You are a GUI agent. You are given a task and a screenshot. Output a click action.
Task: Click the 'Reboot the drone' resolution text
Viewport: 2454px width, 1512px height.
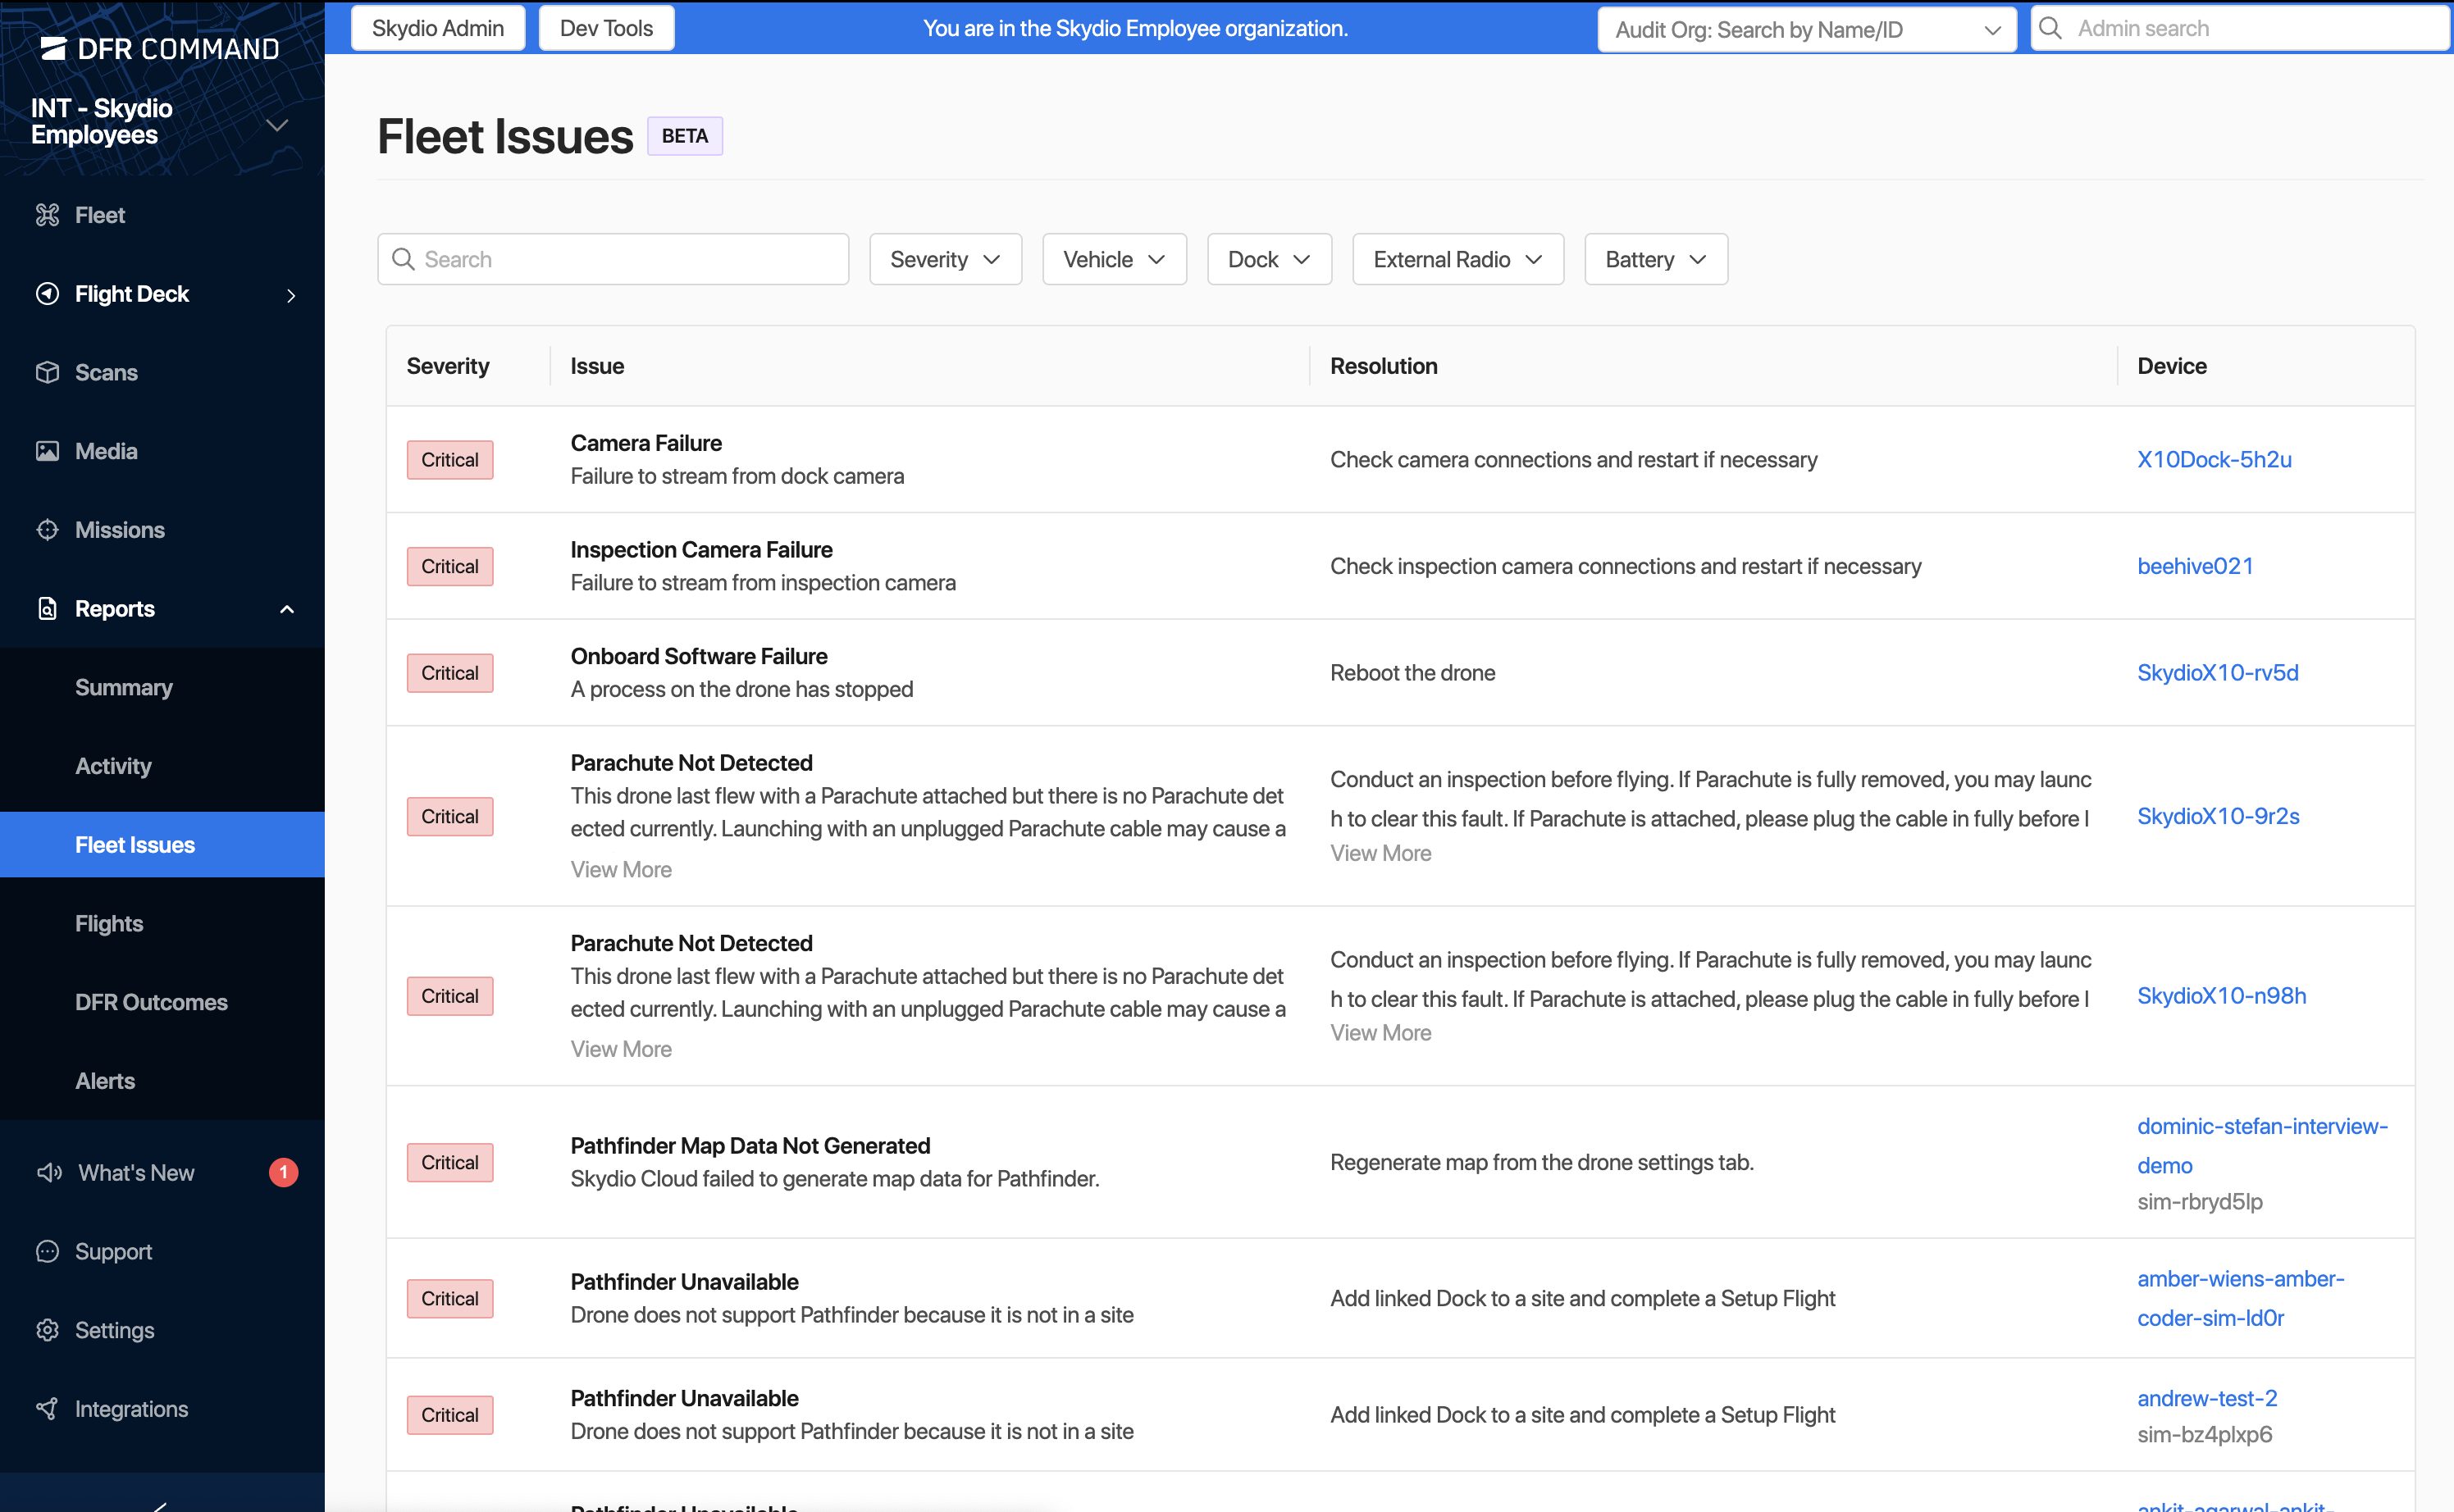click(1412, 672)
